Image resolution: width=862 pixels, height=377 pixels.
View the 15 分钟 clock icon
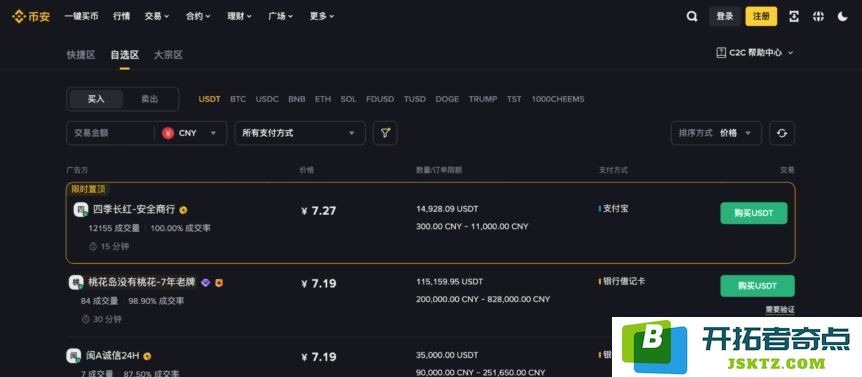click(x=93, y=247)
